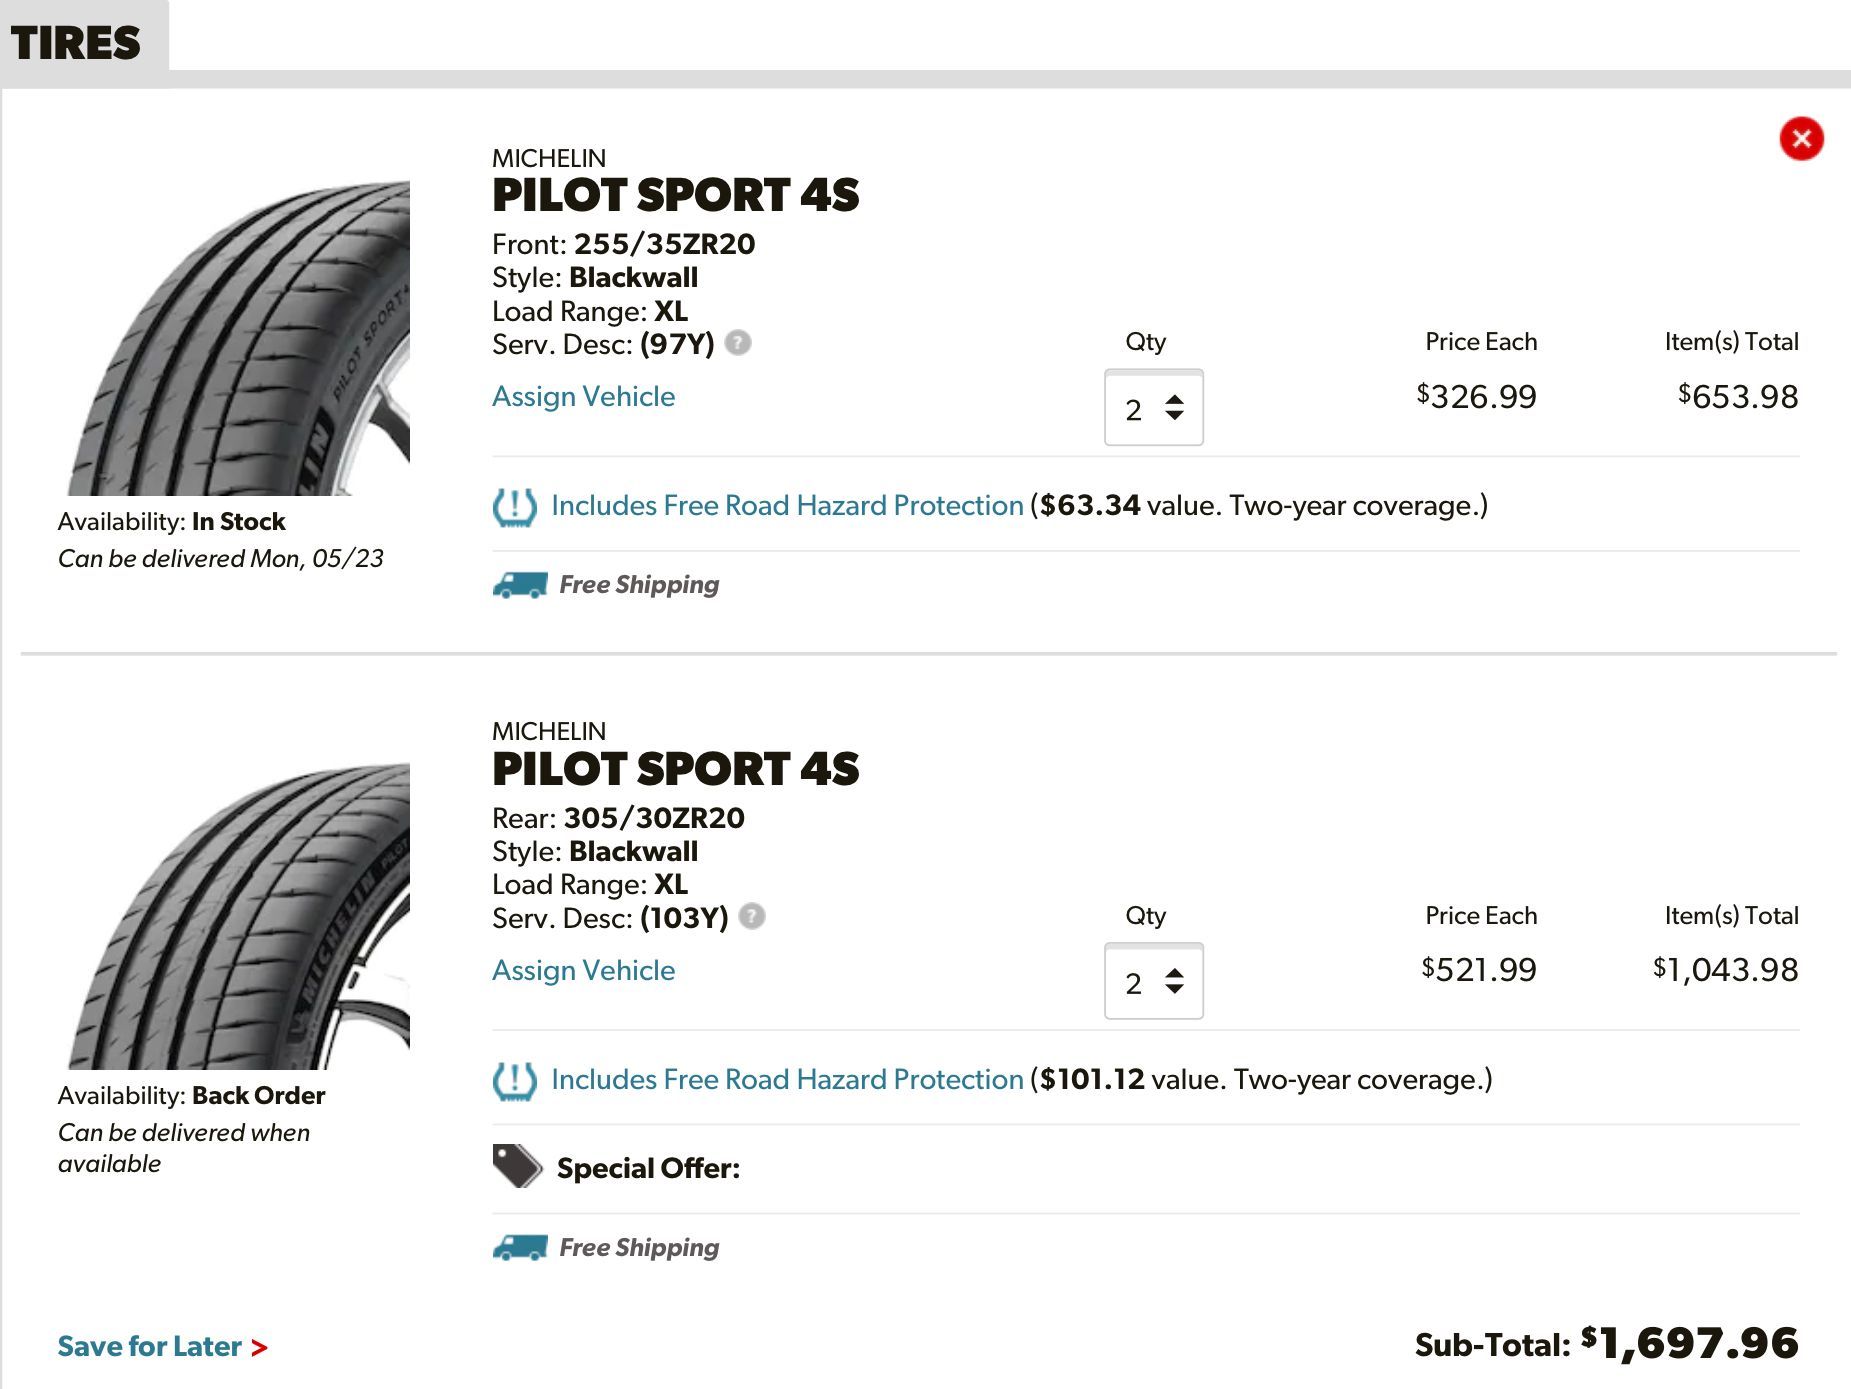Increase rear tire quantity with up arrow

[1174, 973]
